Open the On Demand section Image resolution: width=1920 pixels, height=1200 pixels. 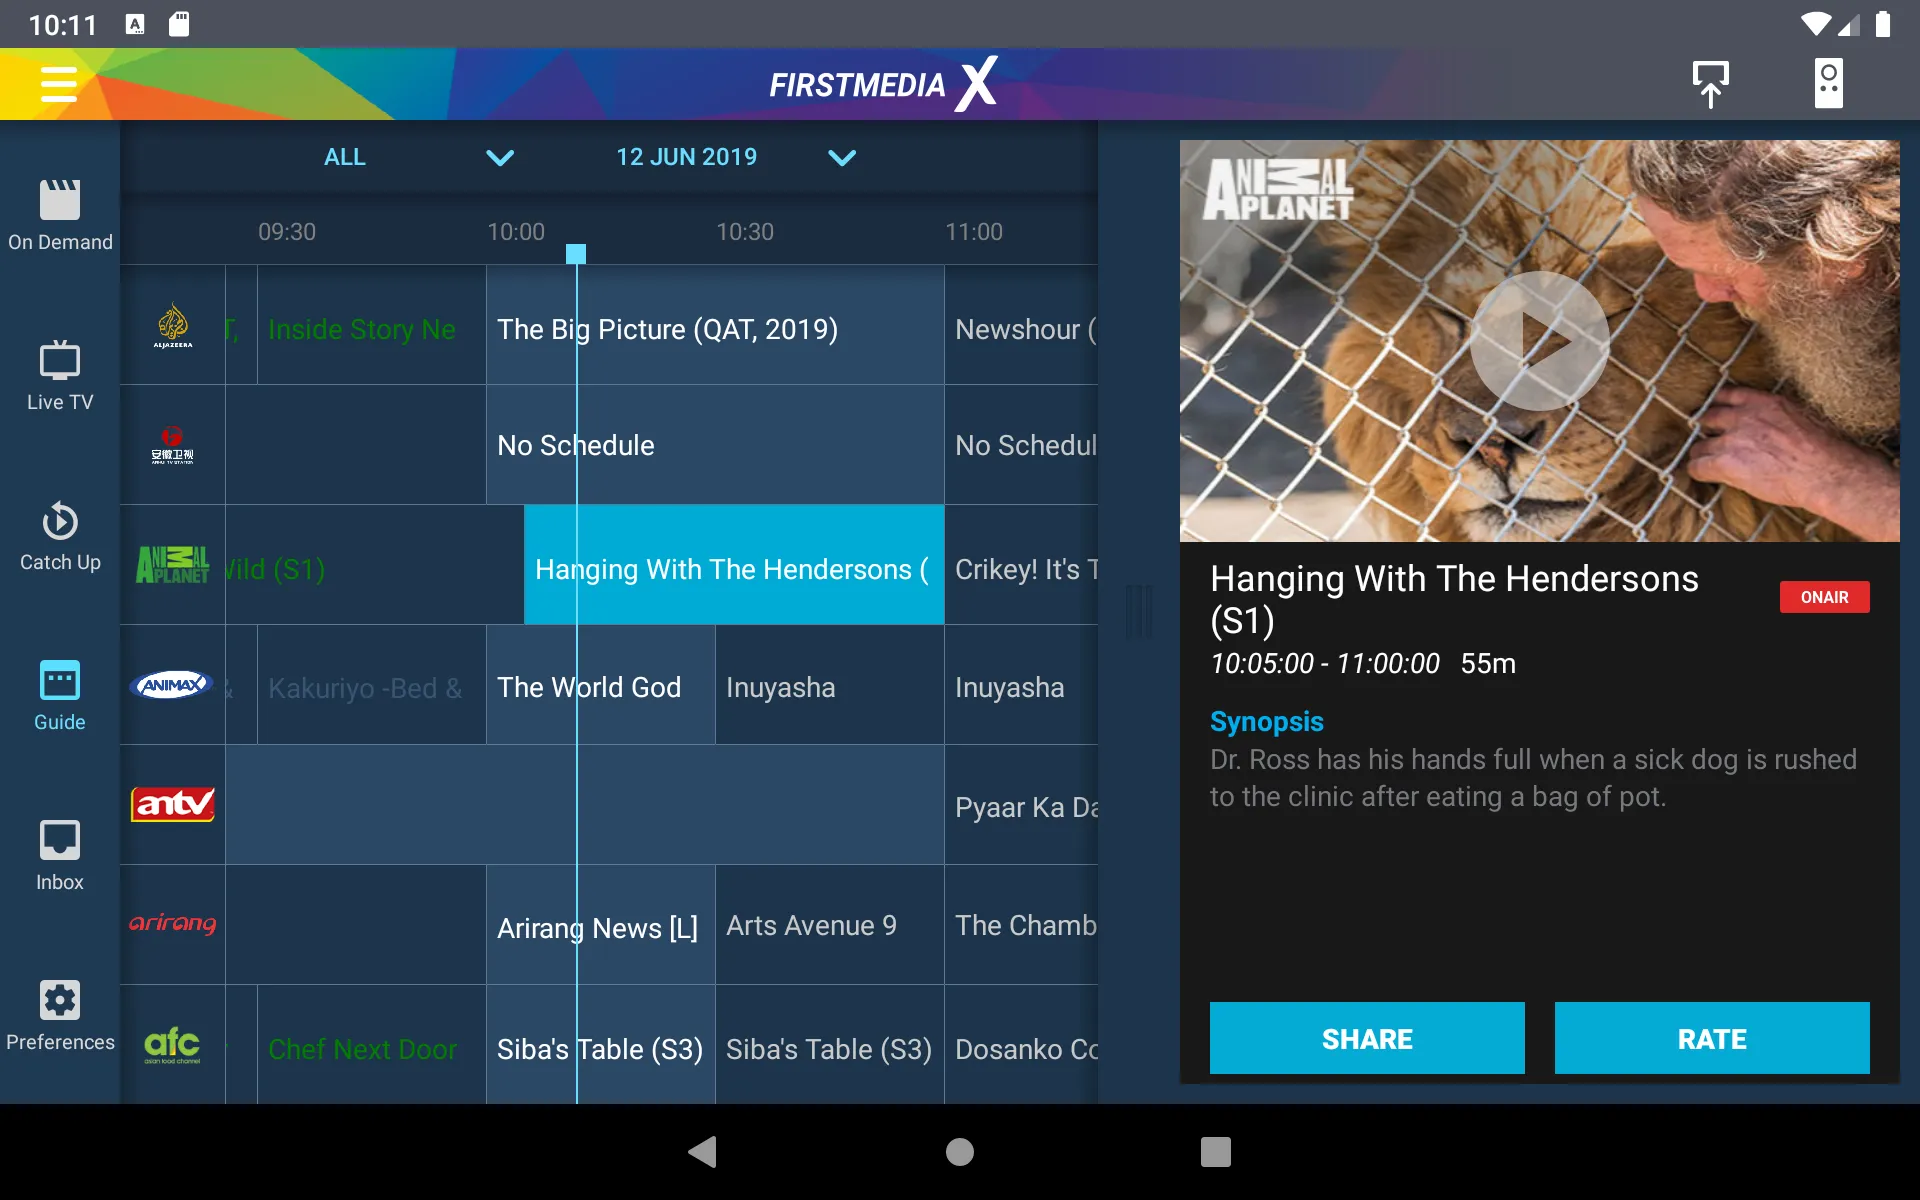(59, 214)
